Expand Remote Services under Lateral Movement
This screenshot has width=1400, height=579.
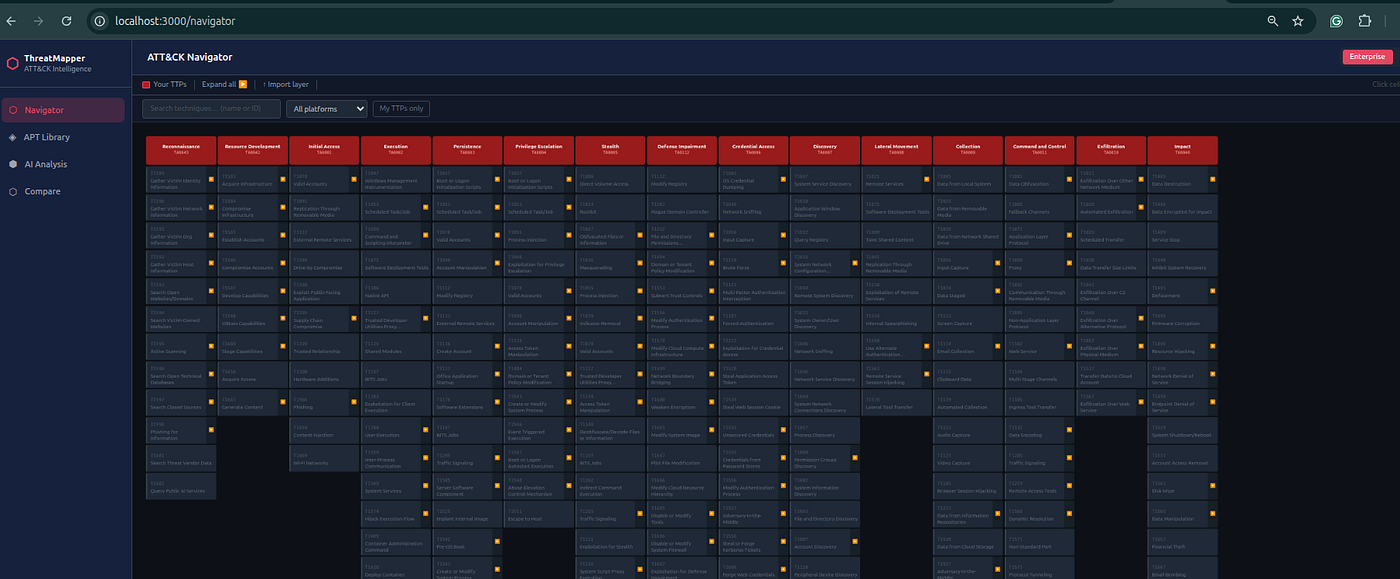927,180
